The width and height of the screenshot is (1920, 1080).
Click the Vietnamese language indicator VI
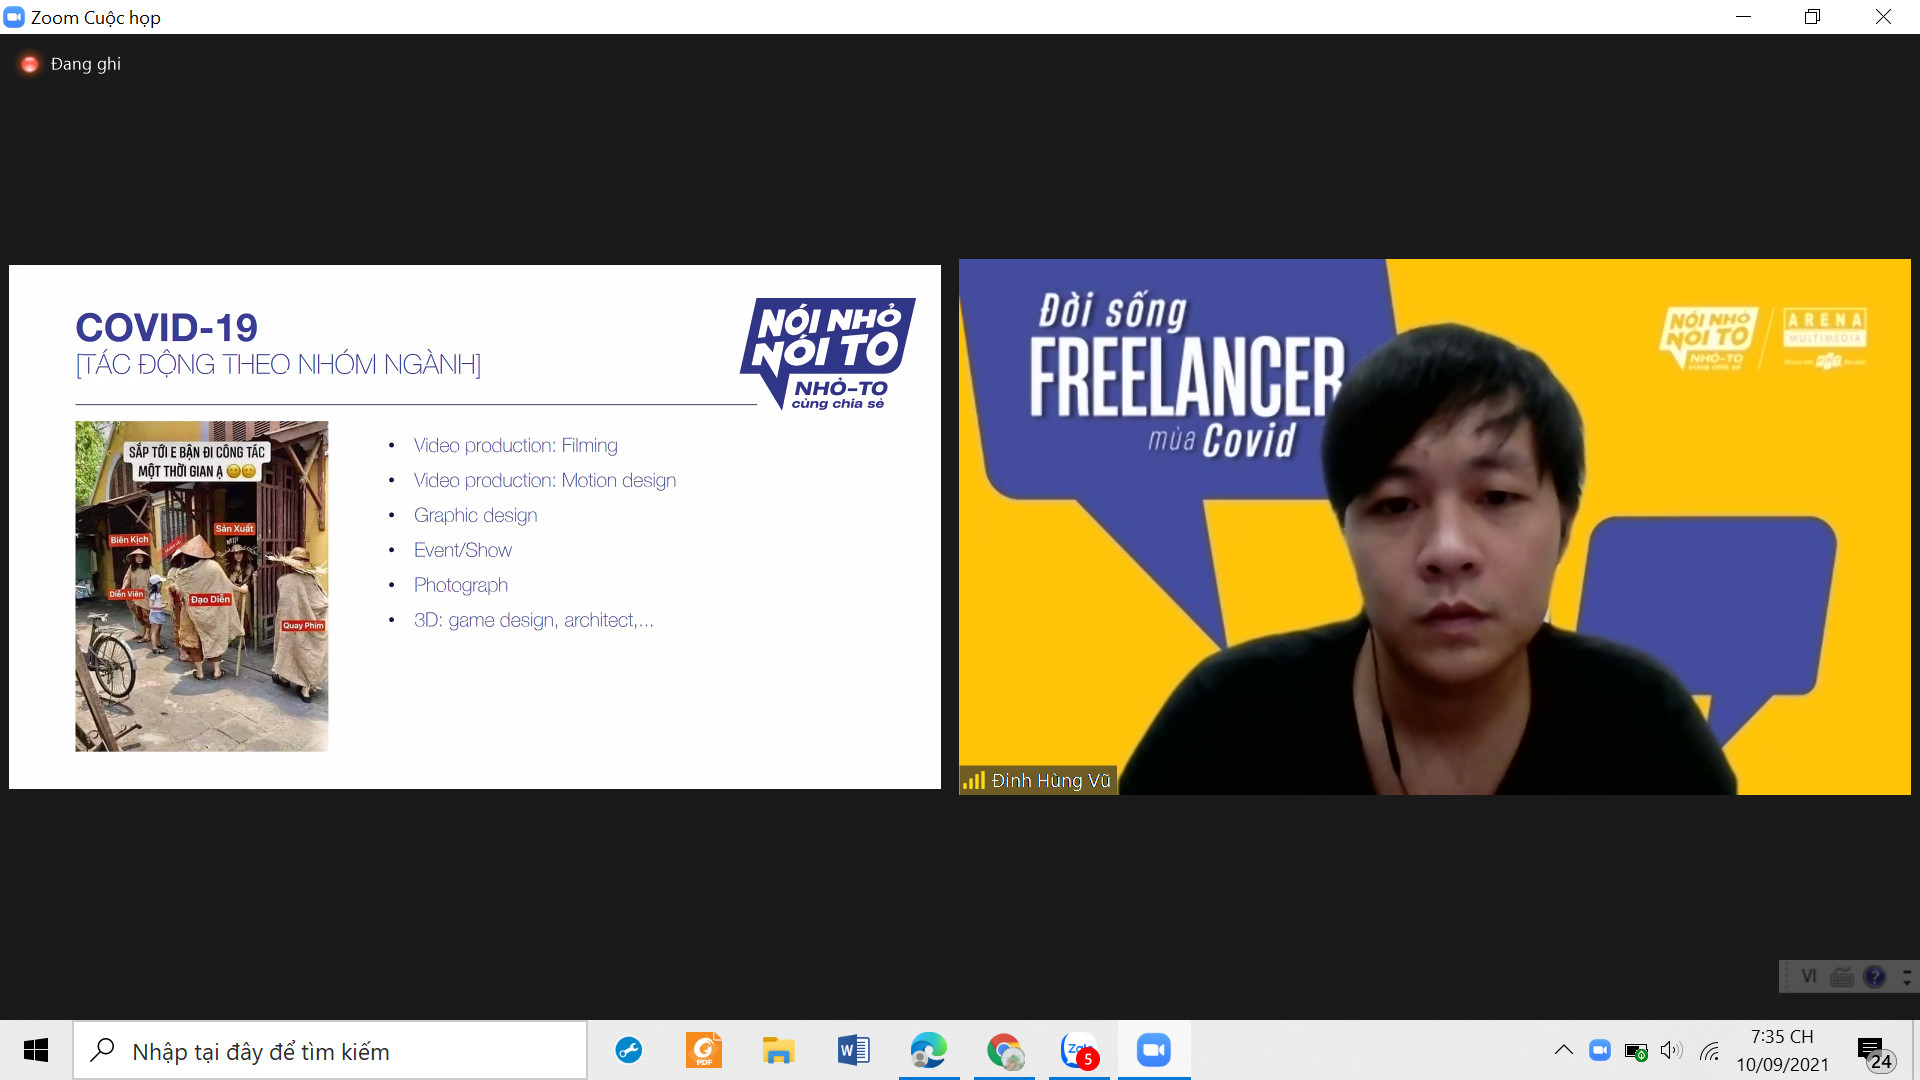click(1809, 976)
